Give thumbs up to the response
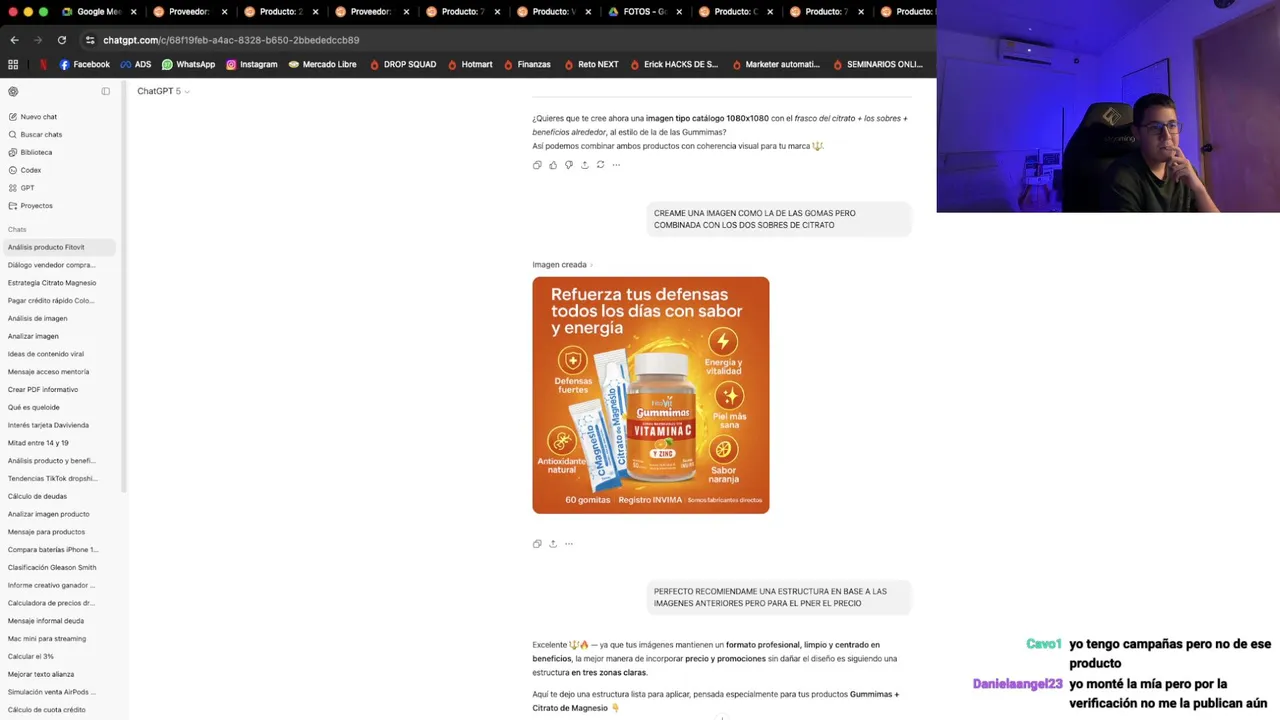 pyautogui.click(x=553, y=165)
